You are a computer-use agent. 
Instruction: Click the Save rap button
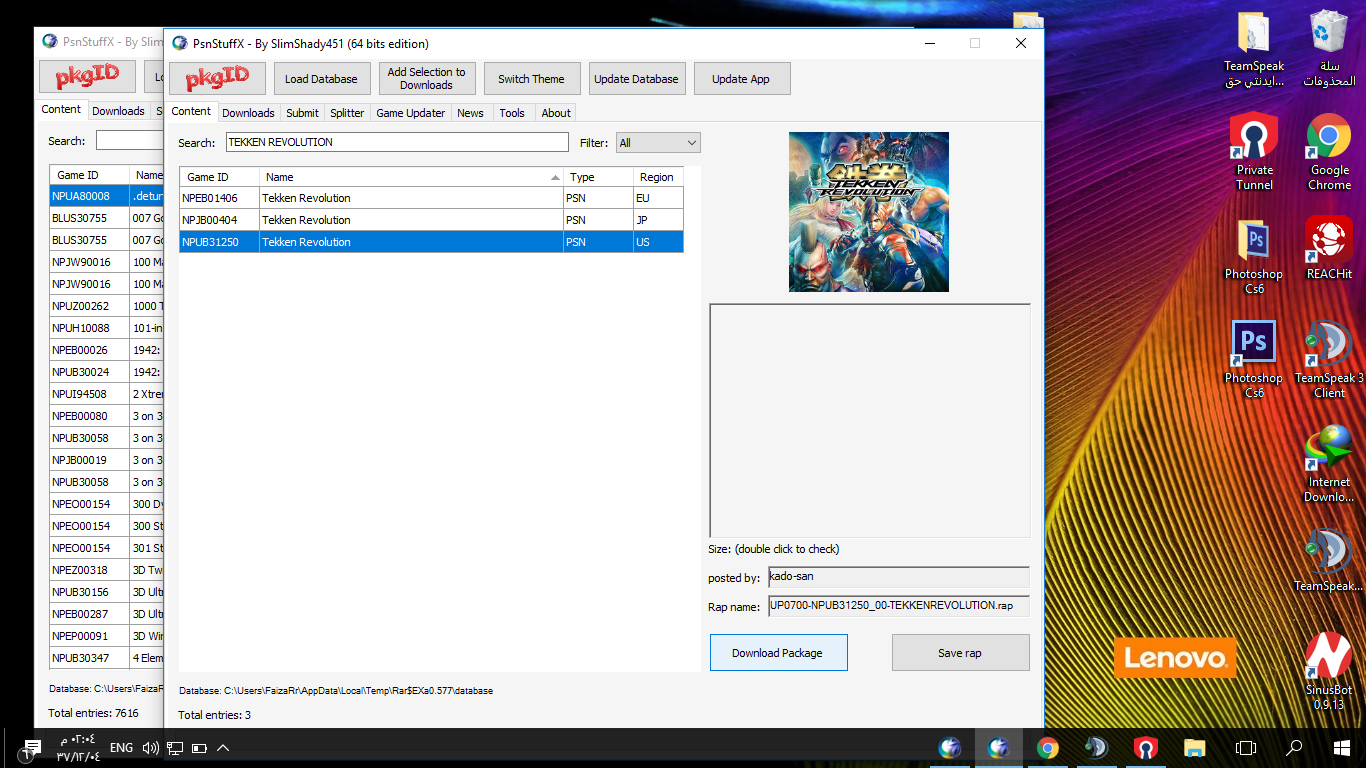960,653
